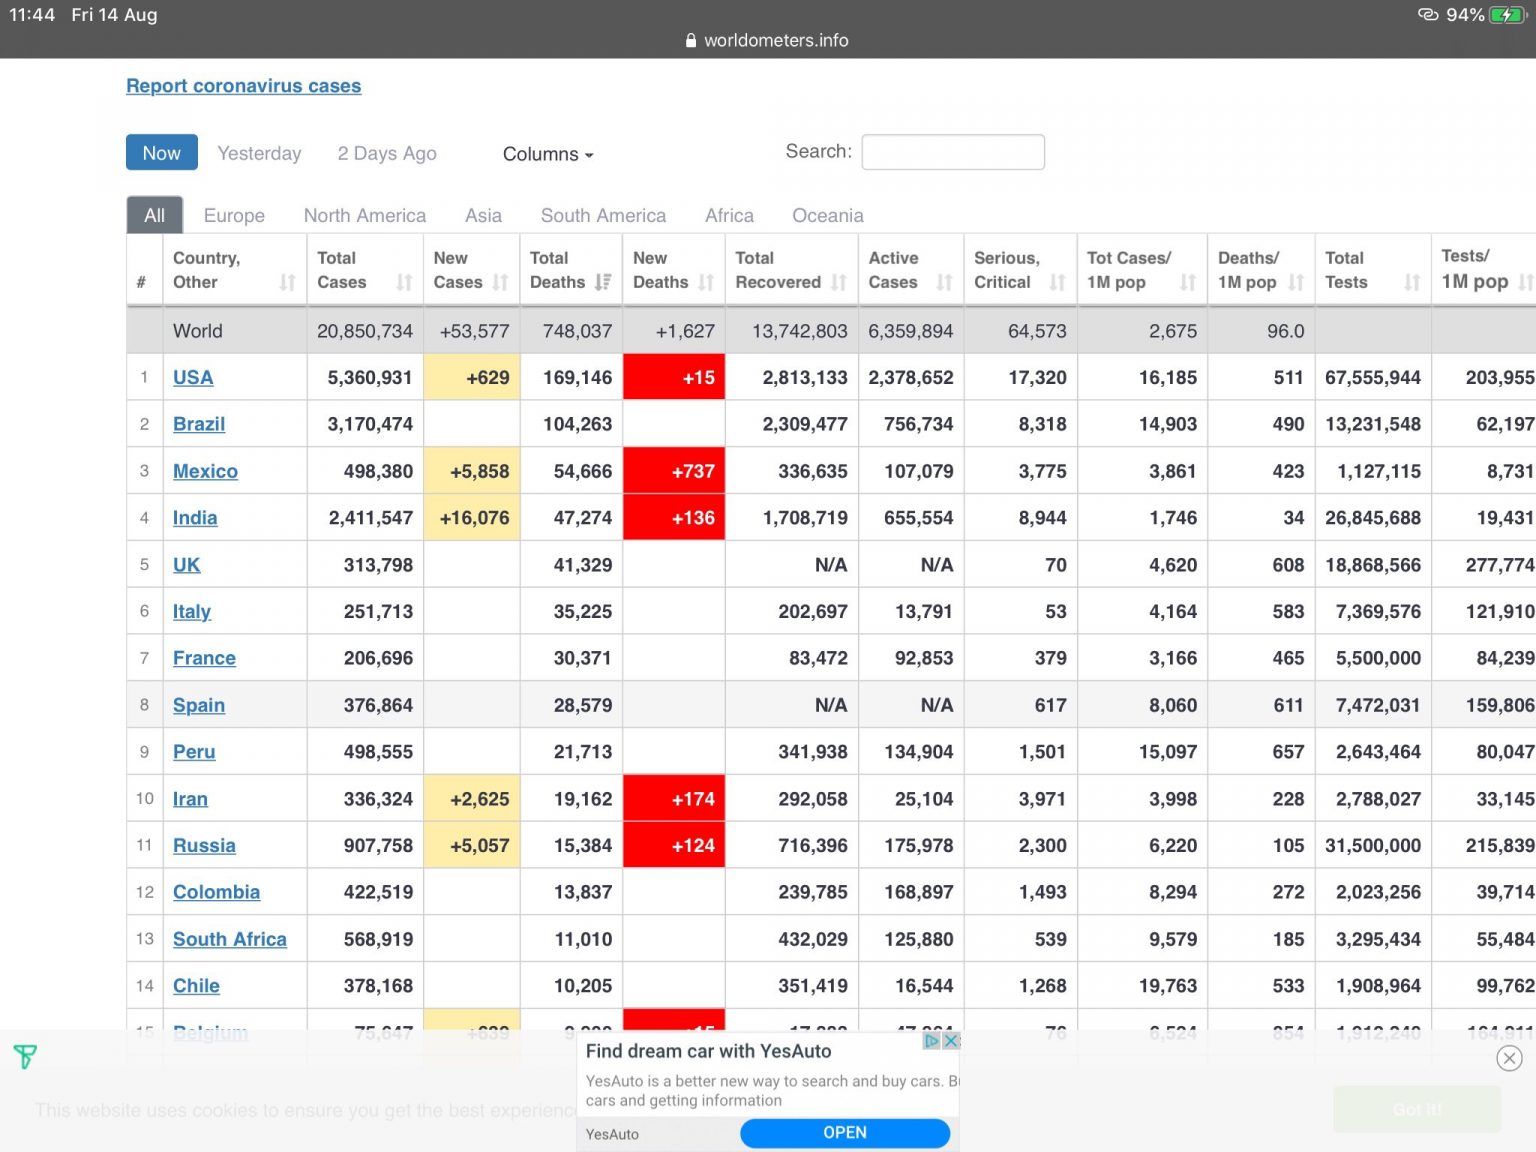
Task: Switch to South America tab
Action: 603,216
